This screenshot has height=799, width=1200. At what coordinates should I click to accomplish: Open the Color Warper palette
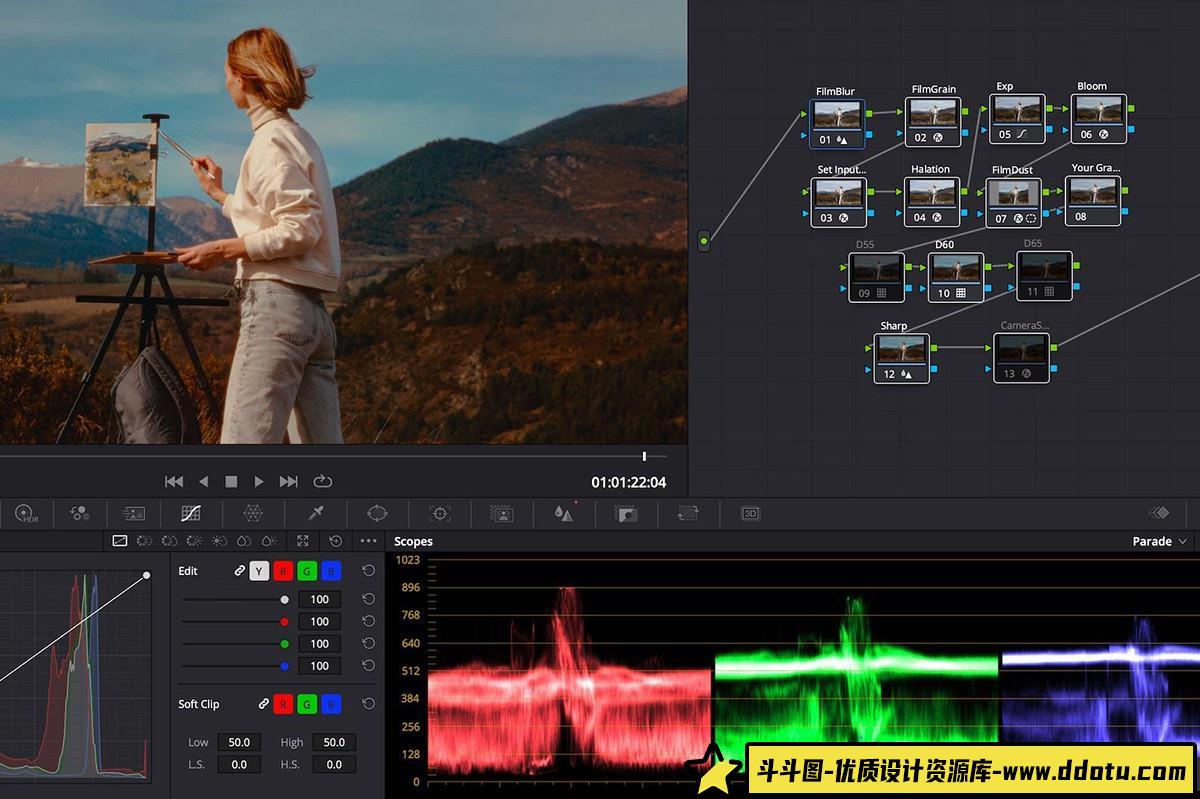253,513
